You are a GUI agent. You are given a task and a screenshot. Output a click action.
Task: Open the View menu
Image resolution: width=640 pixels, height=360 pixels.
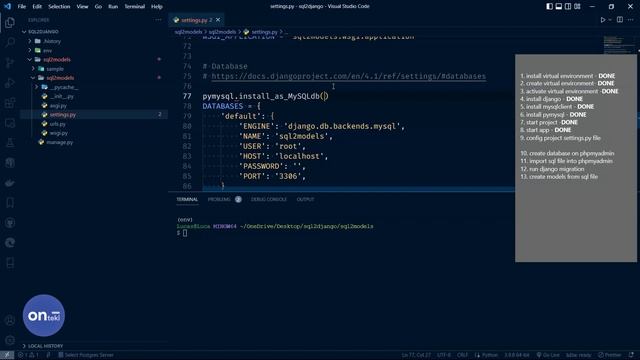point(82,7)
